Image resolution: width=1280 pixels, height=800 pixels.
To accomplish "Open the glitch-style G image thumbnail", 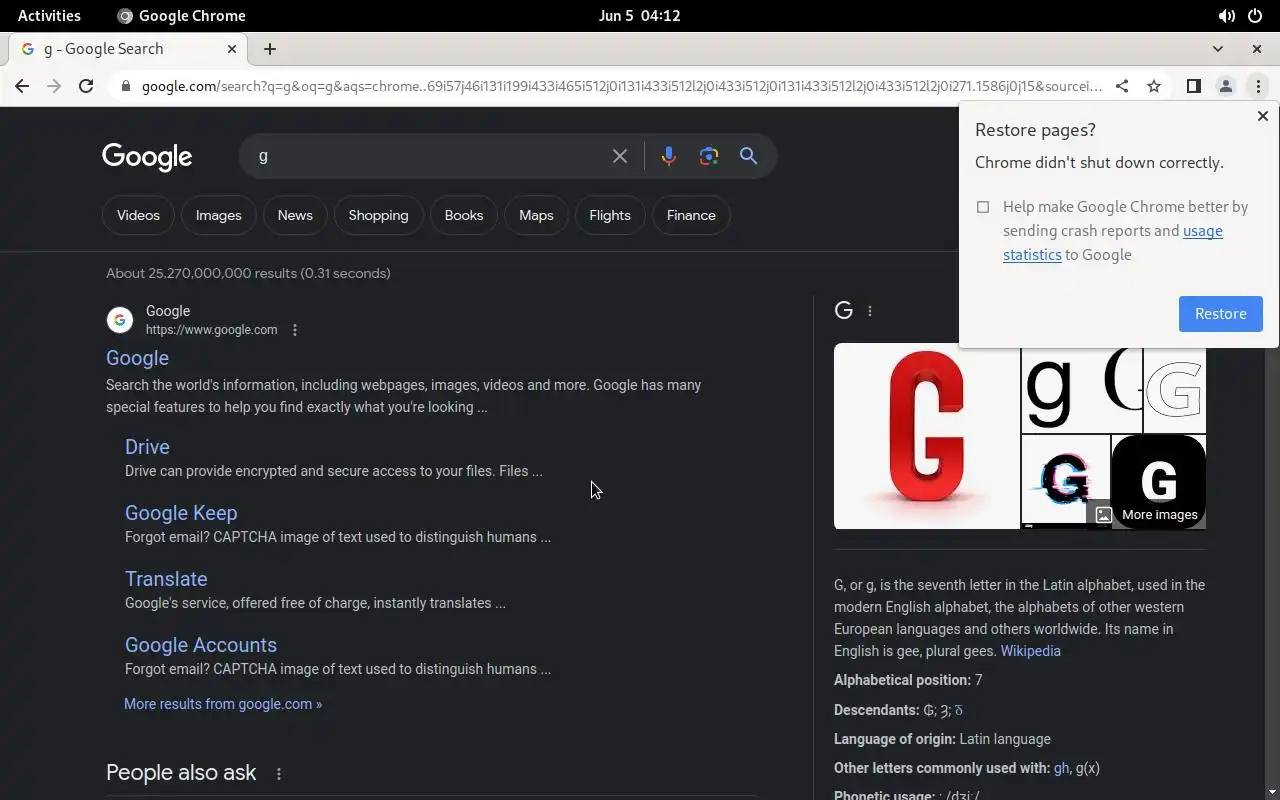I will tap(1065, 481).
